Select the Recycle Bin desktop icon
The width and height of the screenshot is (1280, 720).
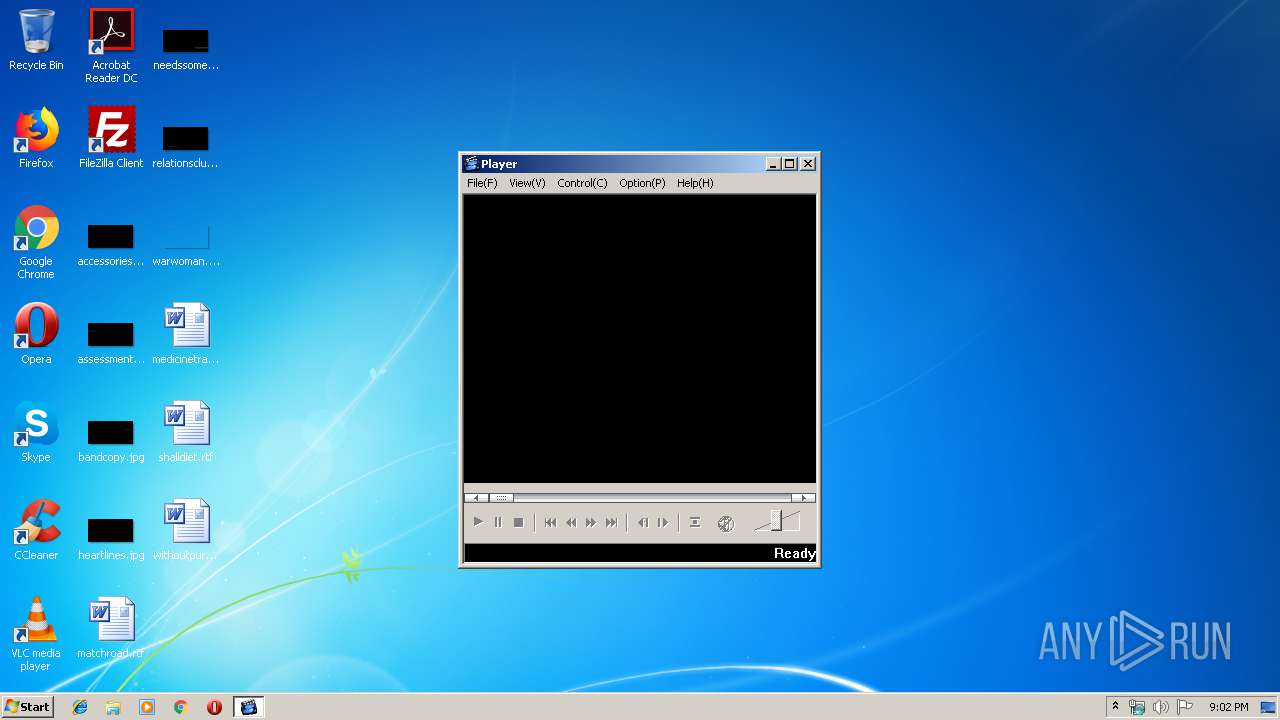pos(36,40)
